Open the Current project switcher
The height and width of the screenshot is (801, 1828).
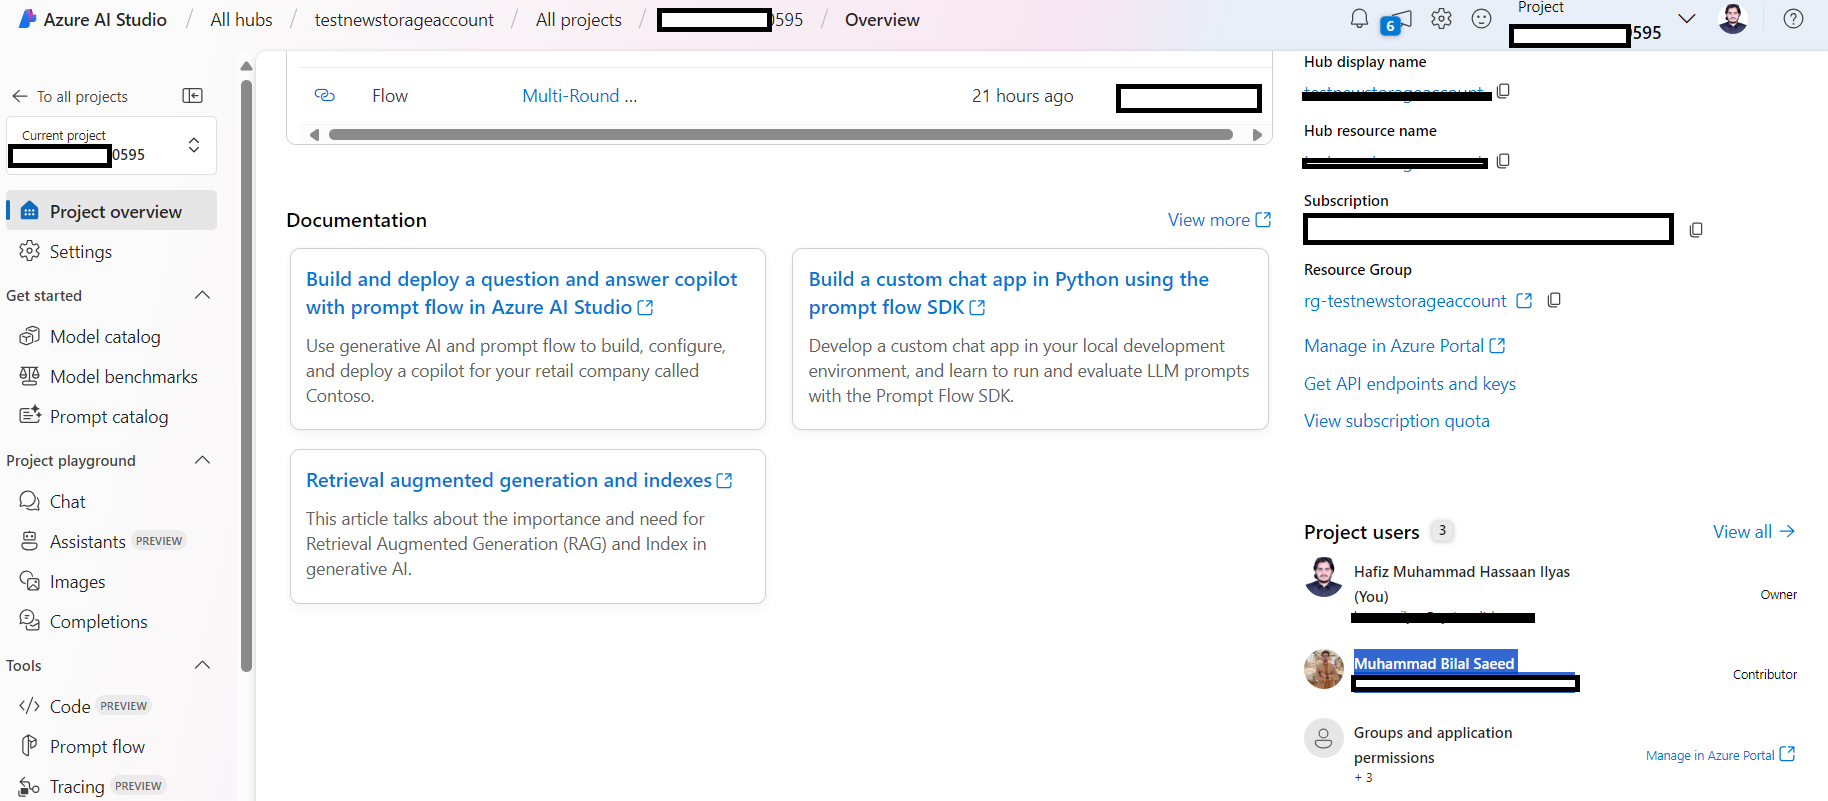click(111, 146)
